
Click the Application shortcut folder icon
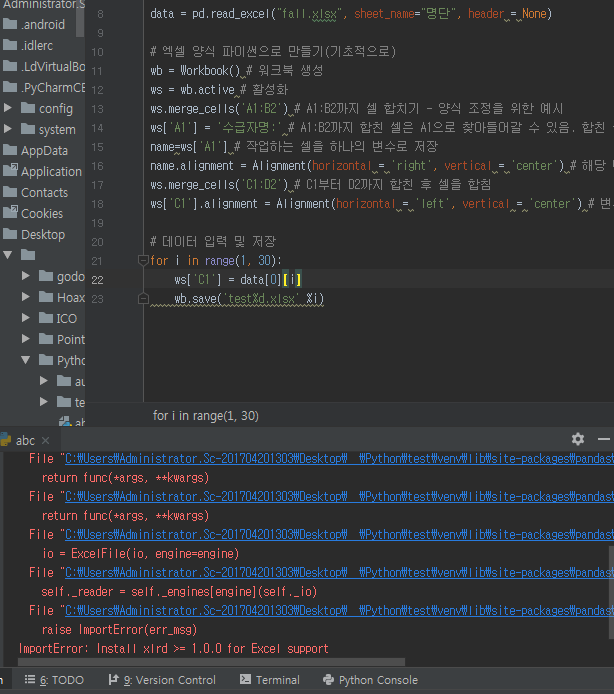point(10,171)
